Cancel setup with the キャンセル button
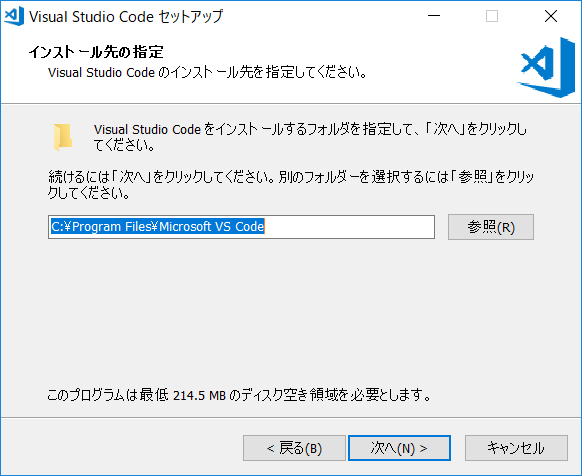 (x=516, y=448)
